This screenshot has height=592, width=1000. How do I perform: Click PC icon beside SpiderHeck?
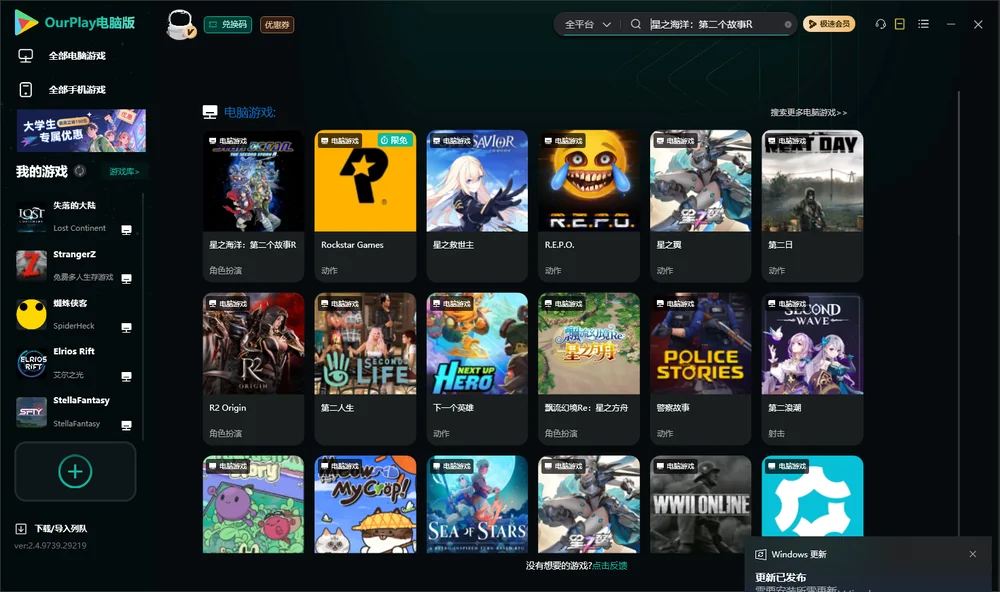(126, 328)
